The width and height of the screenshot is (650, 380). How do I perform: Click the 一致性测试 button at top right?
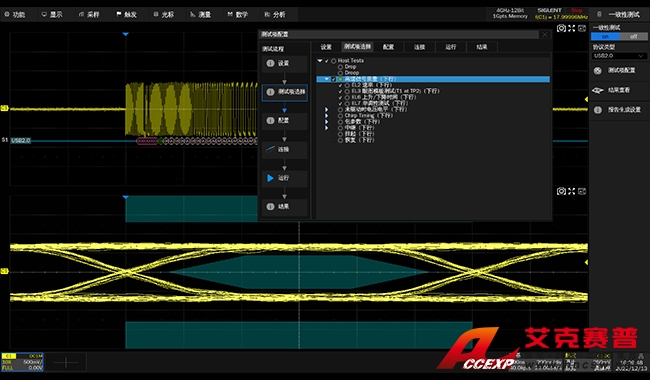point(619,15)
